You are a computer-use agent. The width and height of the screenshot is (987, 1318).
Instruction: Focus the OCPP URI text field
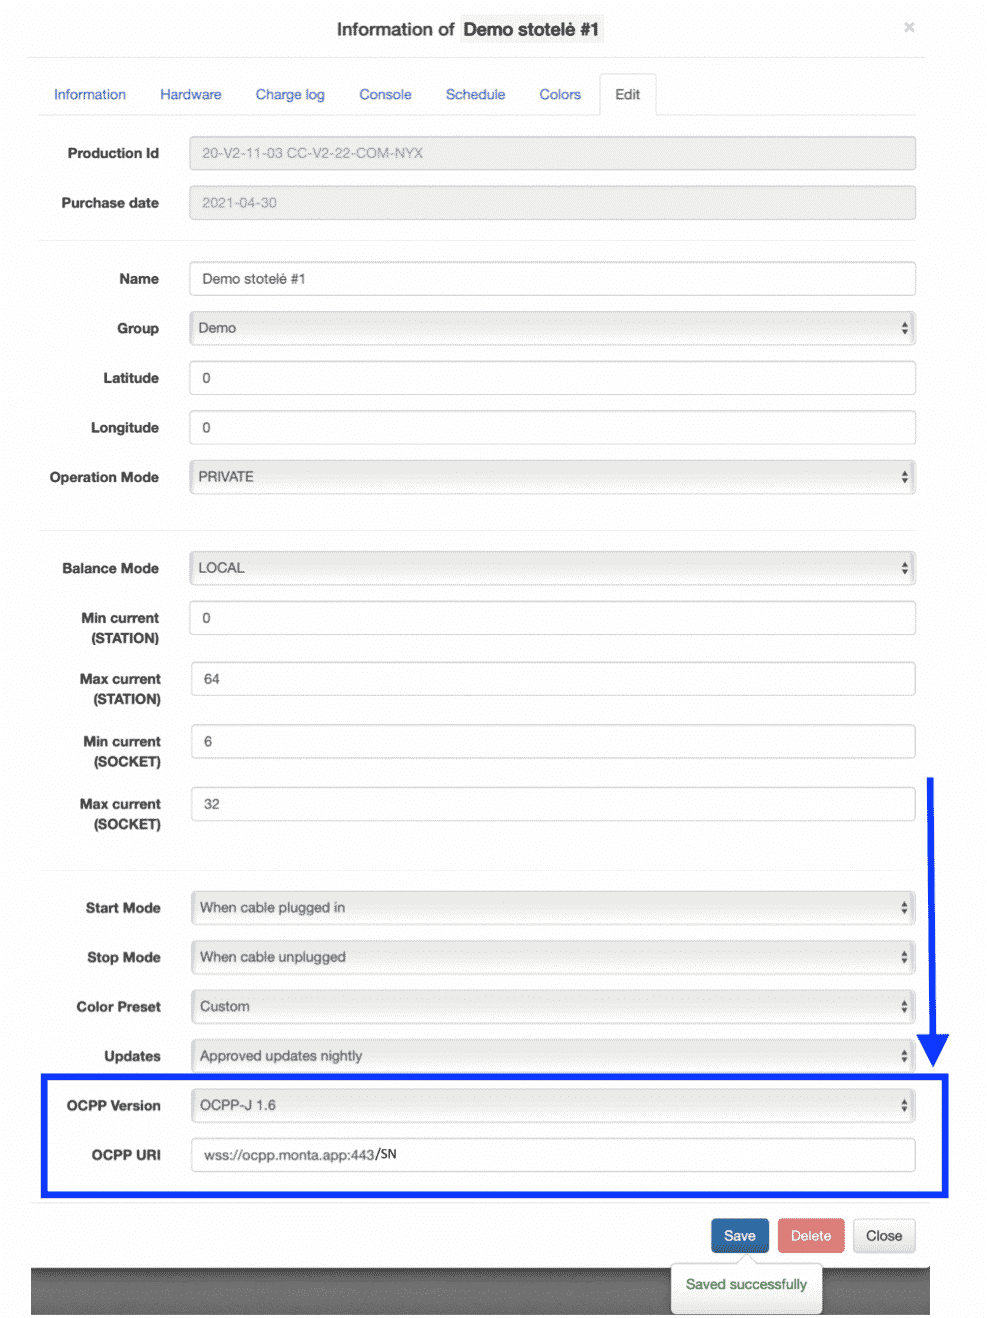[x=553, y=1155]
